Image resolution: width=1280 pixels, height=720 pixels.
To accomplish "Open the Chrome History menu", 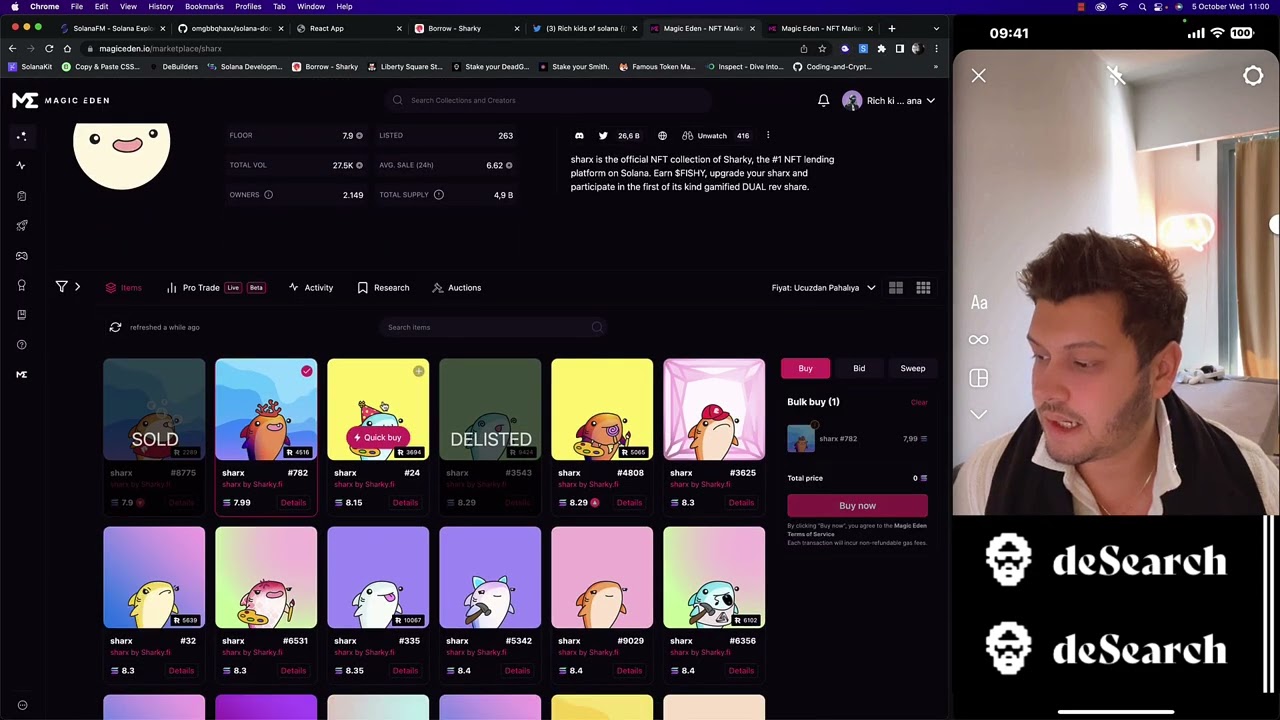I will 161,6.
